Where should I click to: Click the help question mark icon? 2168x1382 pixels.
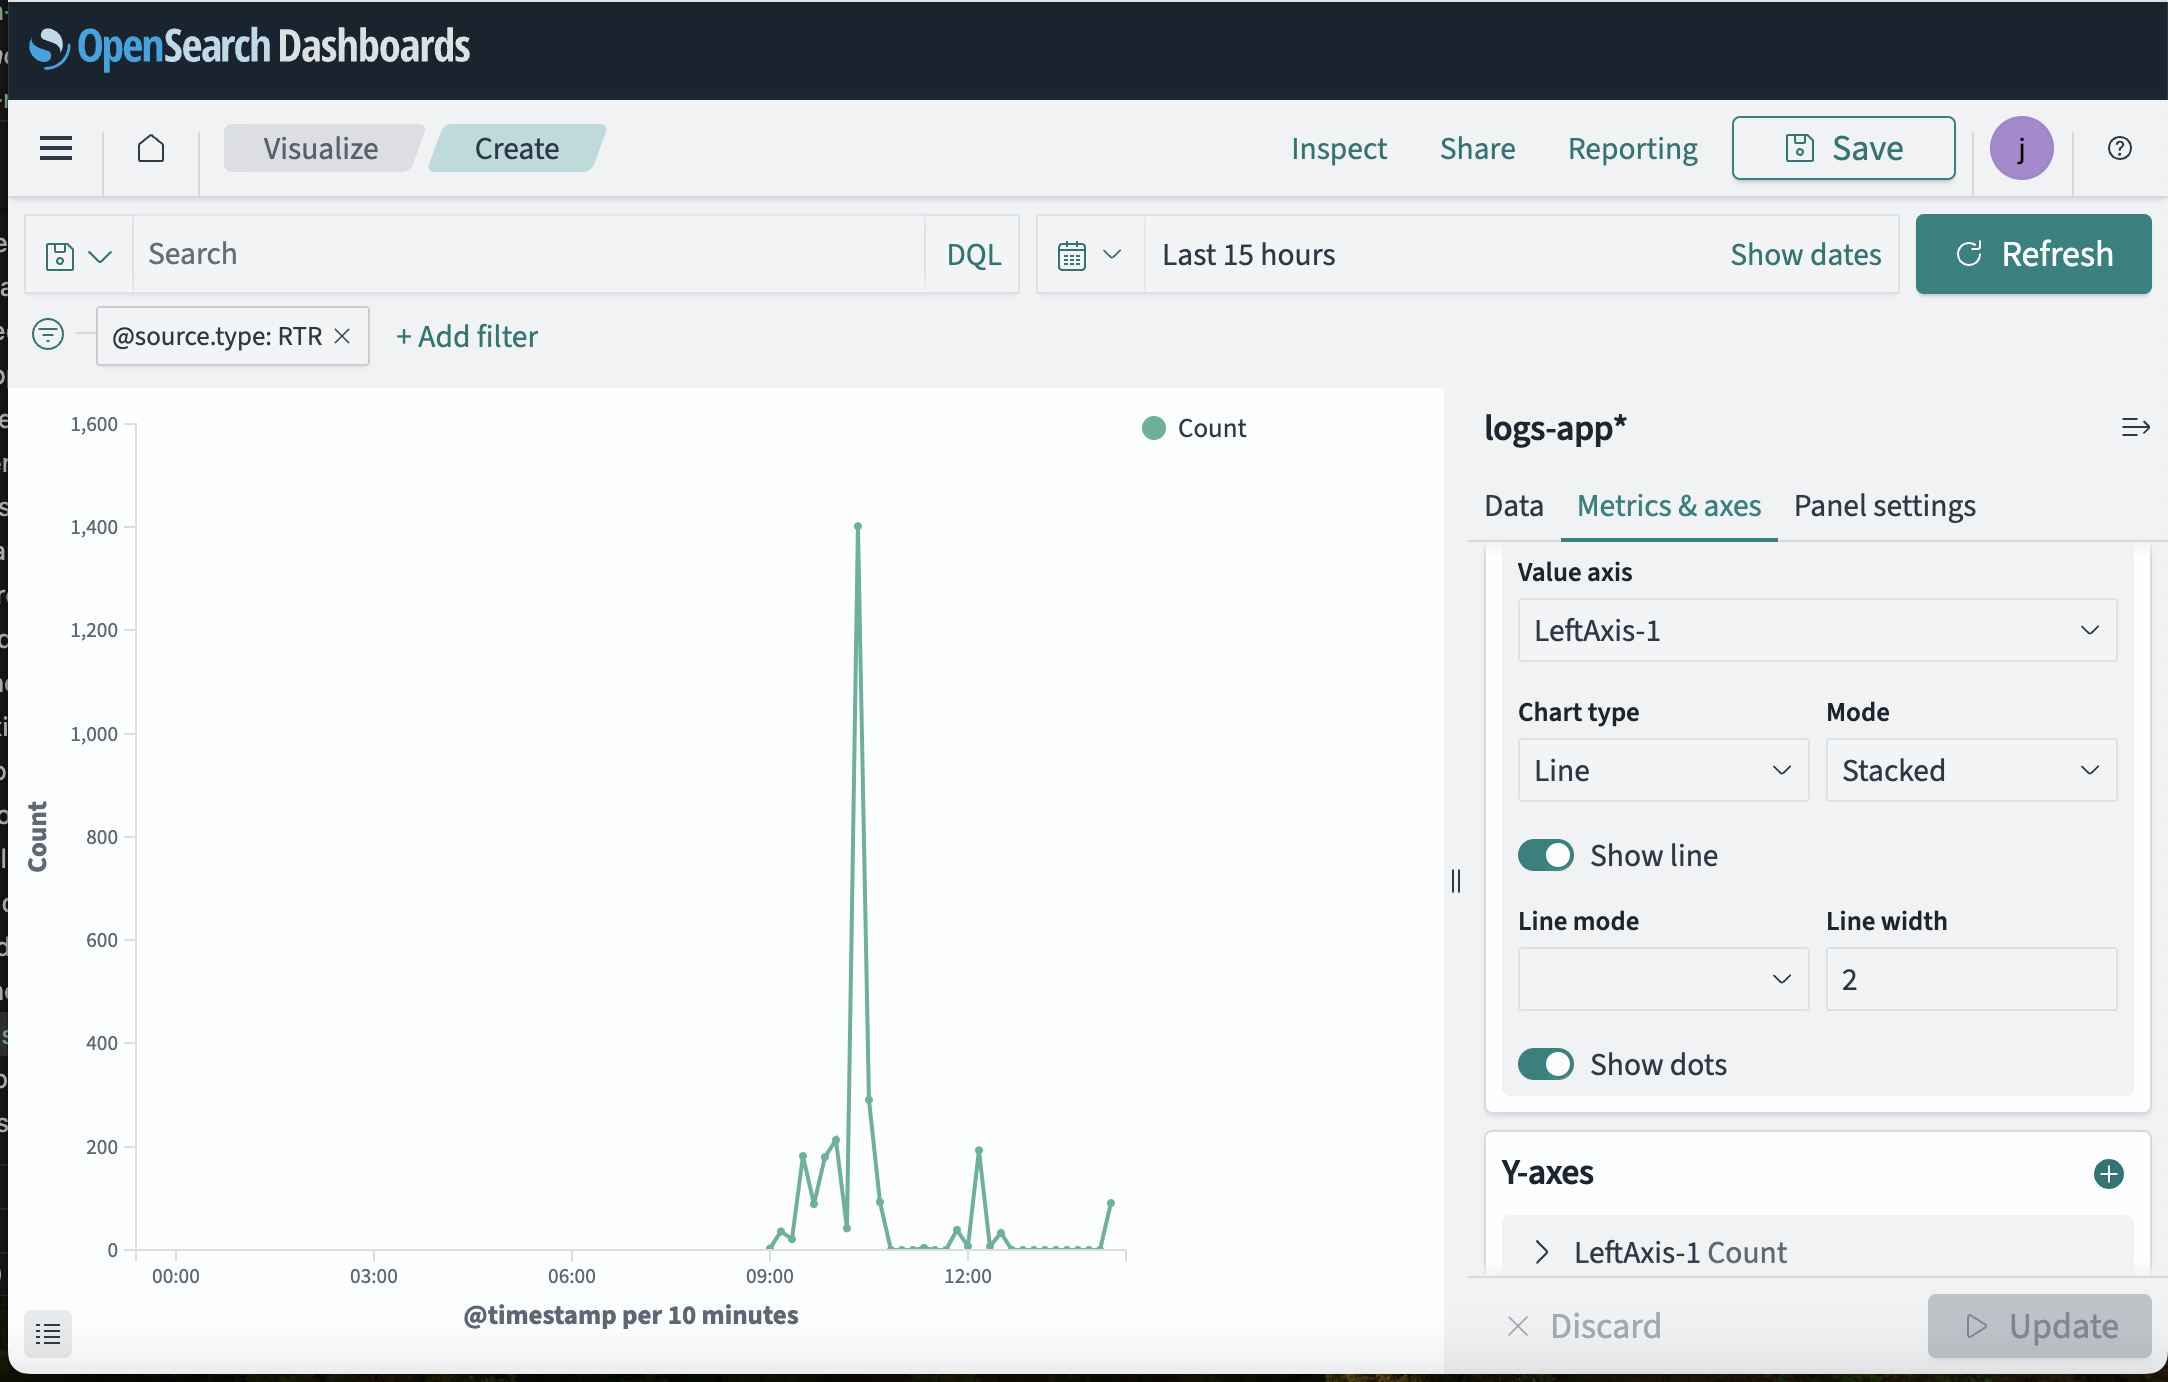[x=2119, y=147]
